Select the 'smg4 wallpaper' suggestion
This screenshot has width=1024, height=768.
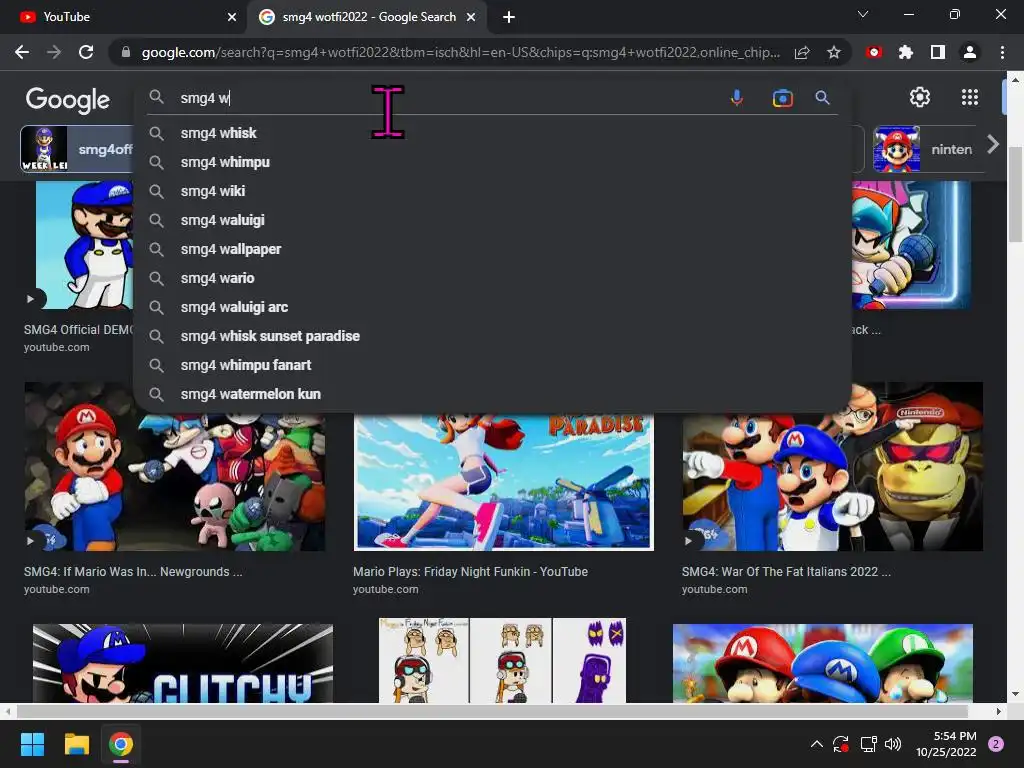pos(492,249)
